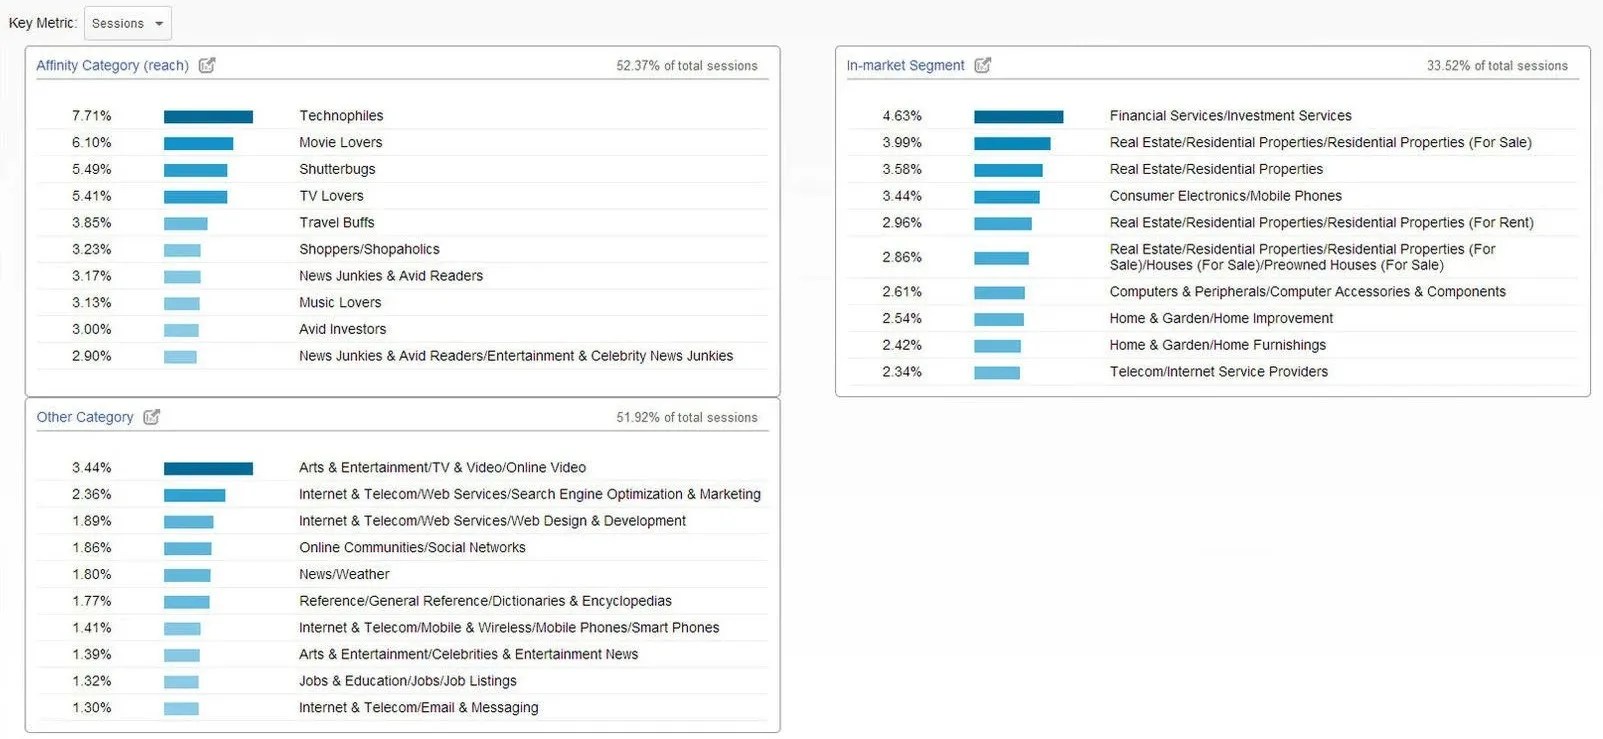Image resolution: width=1603 pixels, height=739 pixels.
Task: Click the Affinity Category (reach) heading
Action: 114,65
